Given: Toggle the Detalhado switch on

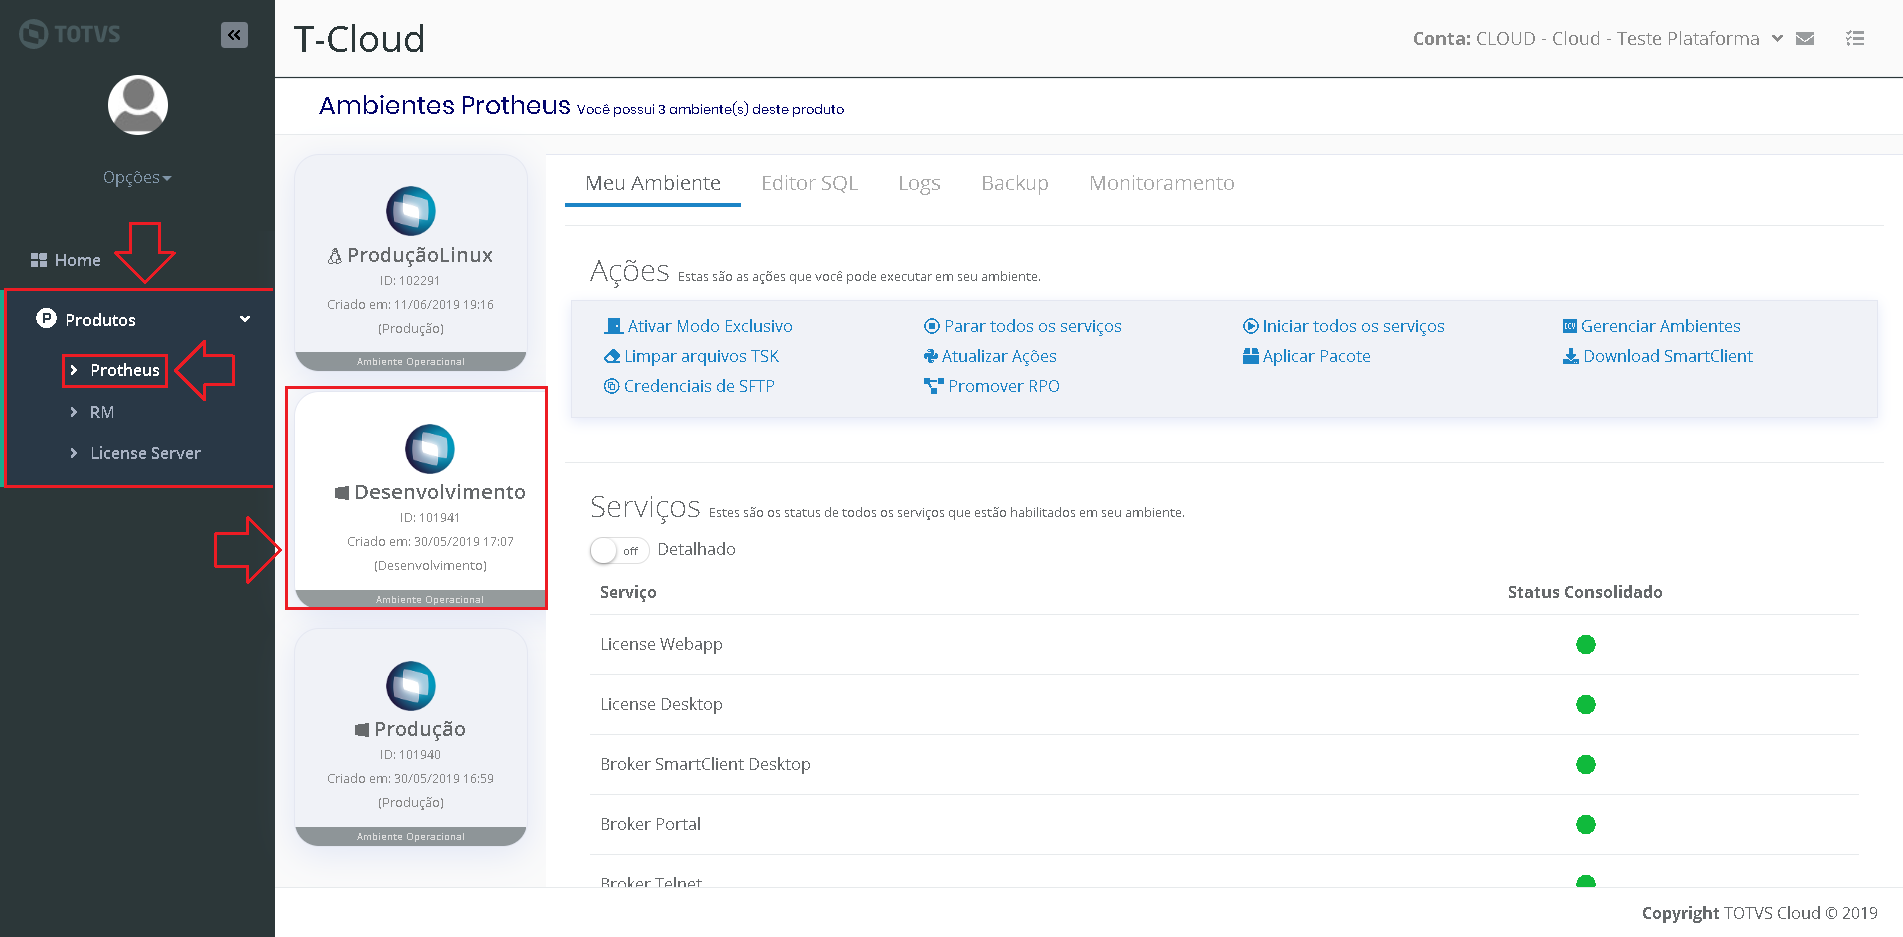Looking at the screenshot, I should pos(619,551).
